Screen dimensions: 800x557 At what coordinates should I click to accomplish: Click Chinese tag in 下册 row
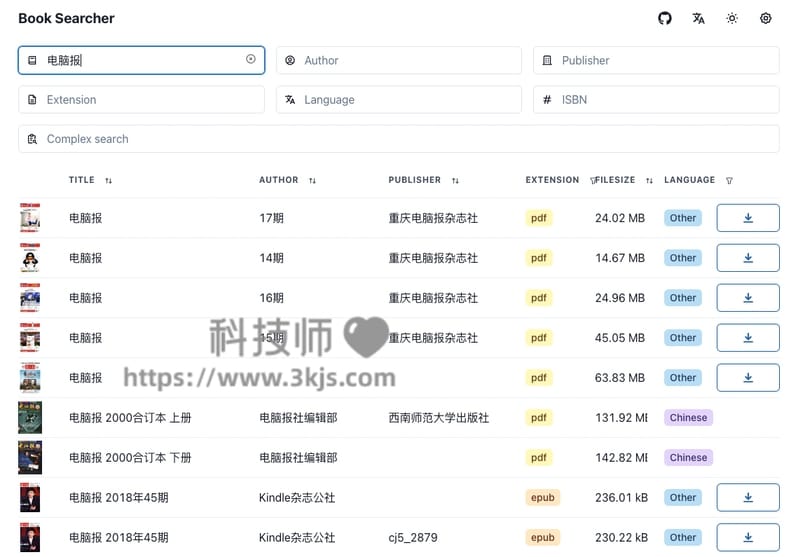coord(688,458)
